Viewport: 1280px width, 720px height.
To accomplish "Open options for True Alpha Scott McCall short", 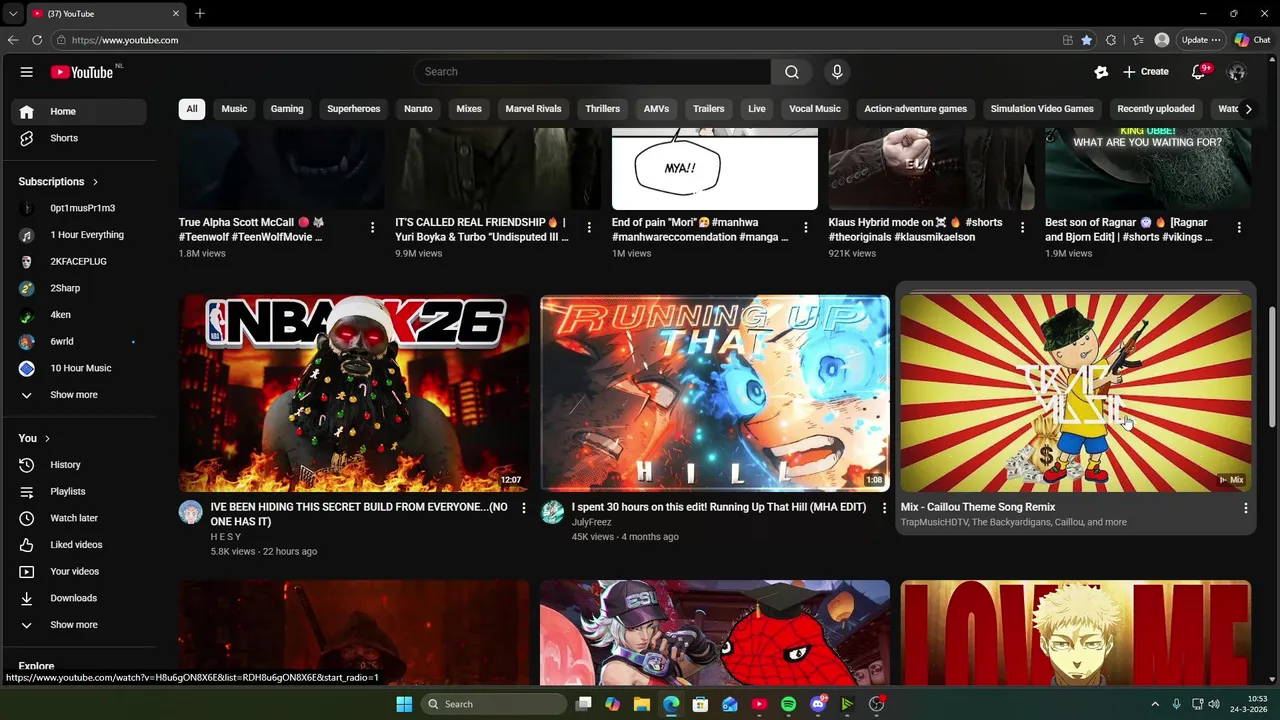I will (x=372, y=228).
